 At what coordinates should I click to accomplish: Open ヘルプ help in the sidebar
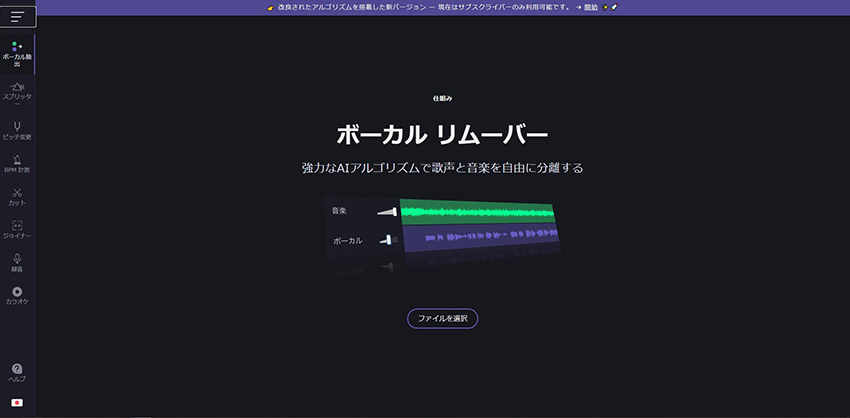(x=17, y=373)
